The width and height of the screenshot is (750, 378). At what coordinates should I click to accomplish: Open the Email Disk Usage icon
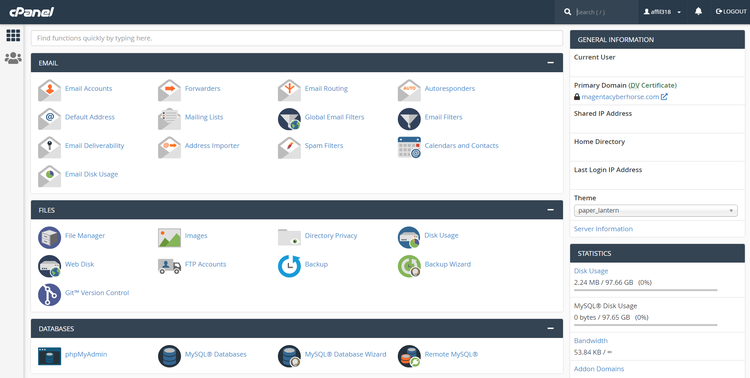[x=49, y=177]
